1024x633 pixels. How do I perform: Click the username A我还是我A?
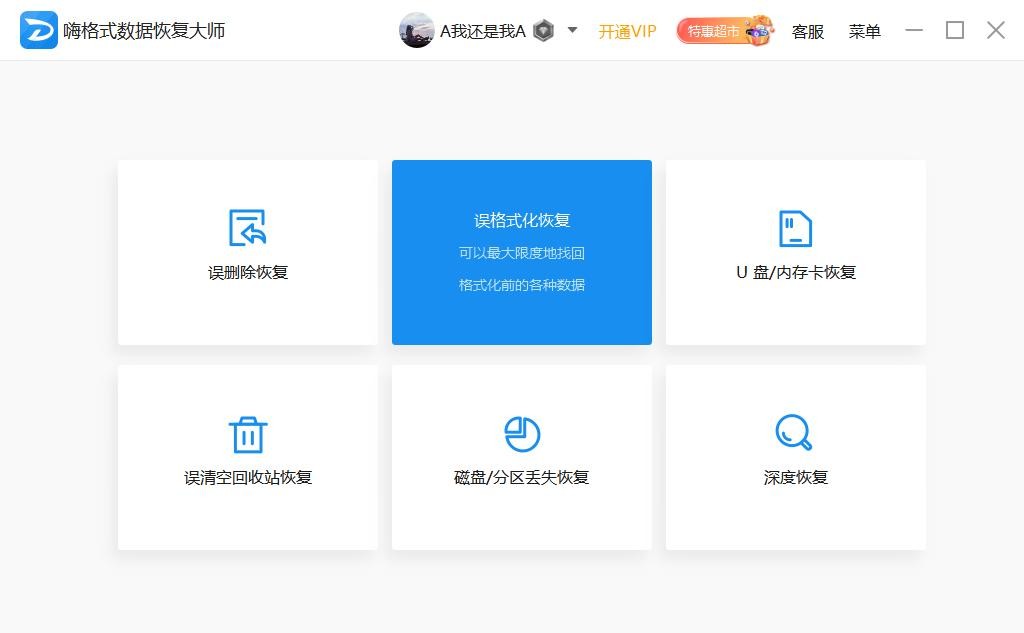coord(482,31)
